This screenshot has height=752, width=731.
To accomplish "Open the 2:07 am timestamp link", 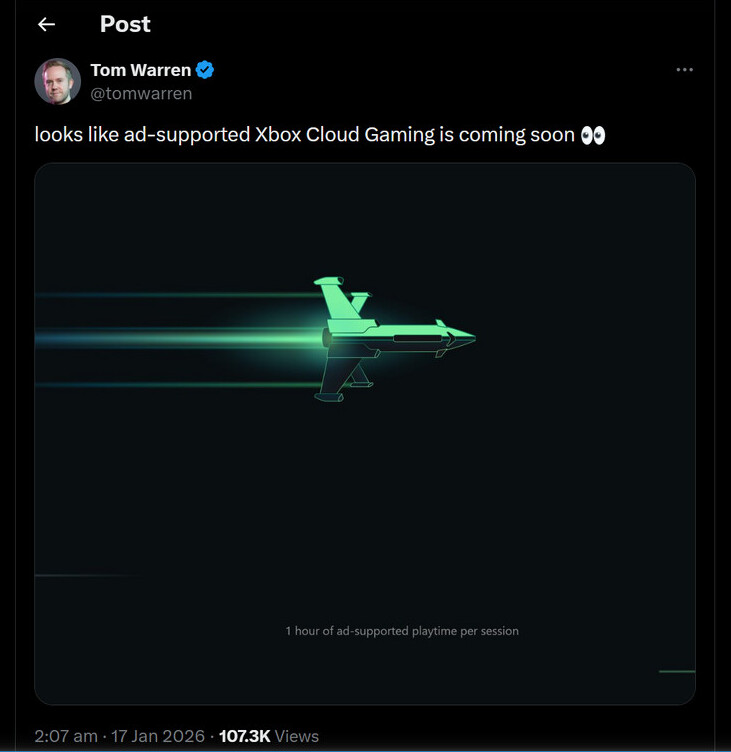I will pos(66,736).
